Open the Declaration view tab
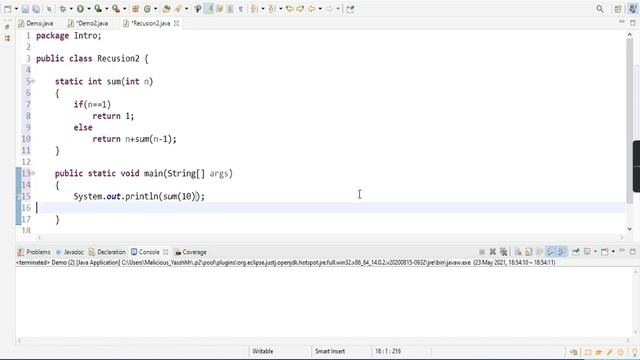Image resolution: width=640 pixels, height=360 pixels. point(107,252)
